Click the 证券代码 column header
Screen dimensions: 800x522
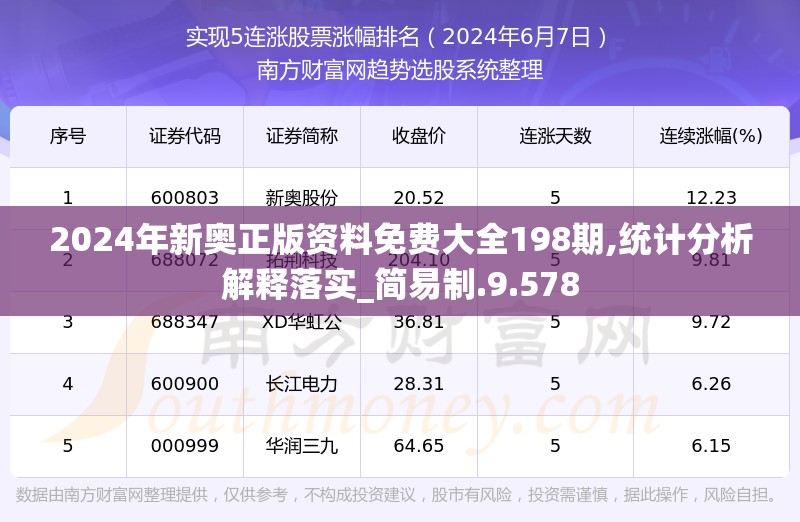[x=185, y=136]
